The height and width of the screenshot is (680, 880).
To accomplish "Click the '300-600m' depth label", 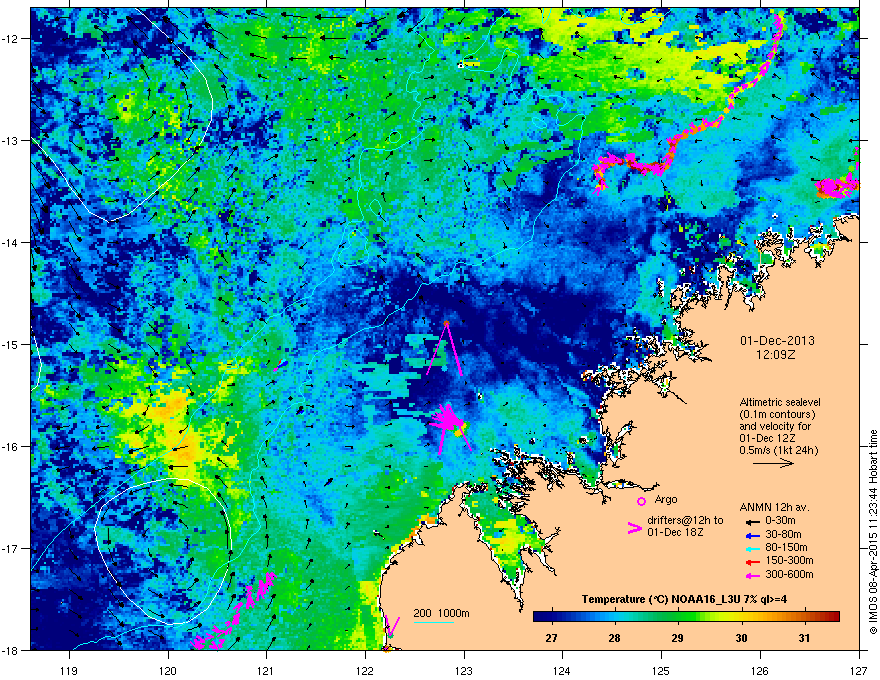I will coord(789,574).
